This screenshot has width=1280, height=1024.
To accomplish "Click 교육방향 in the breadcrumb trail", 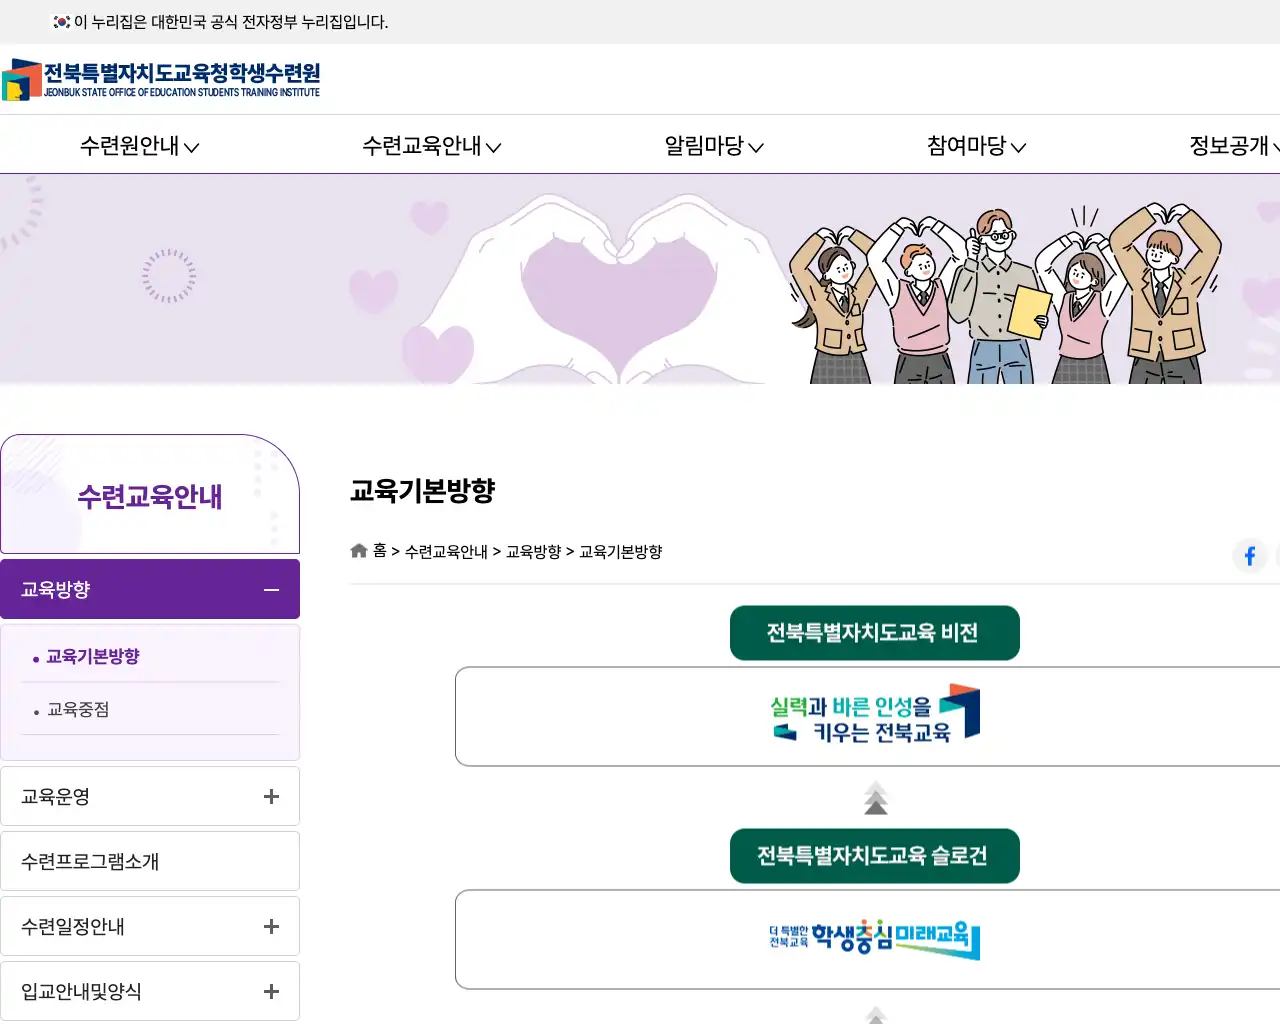I will click(534, 551).
